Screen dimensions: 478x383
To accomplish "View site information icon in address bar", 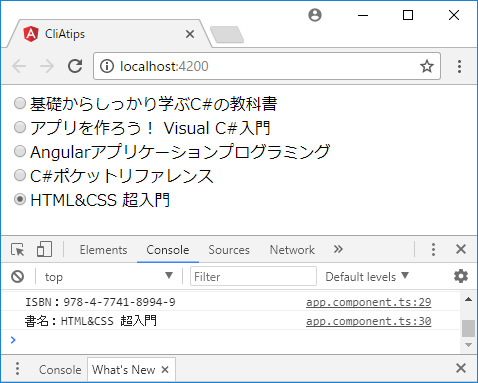I will pos(107,66).
